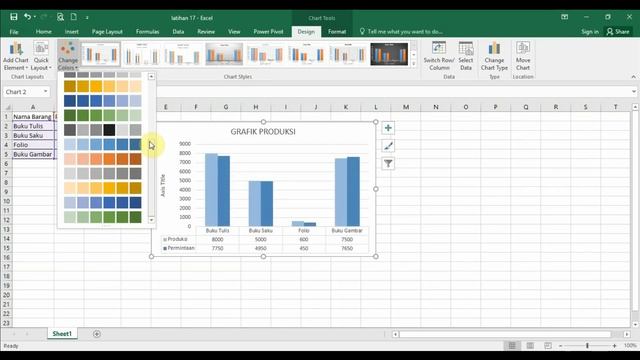Click the Ribbon Display Options icon
Screen dimensions: 640x360
564,17
